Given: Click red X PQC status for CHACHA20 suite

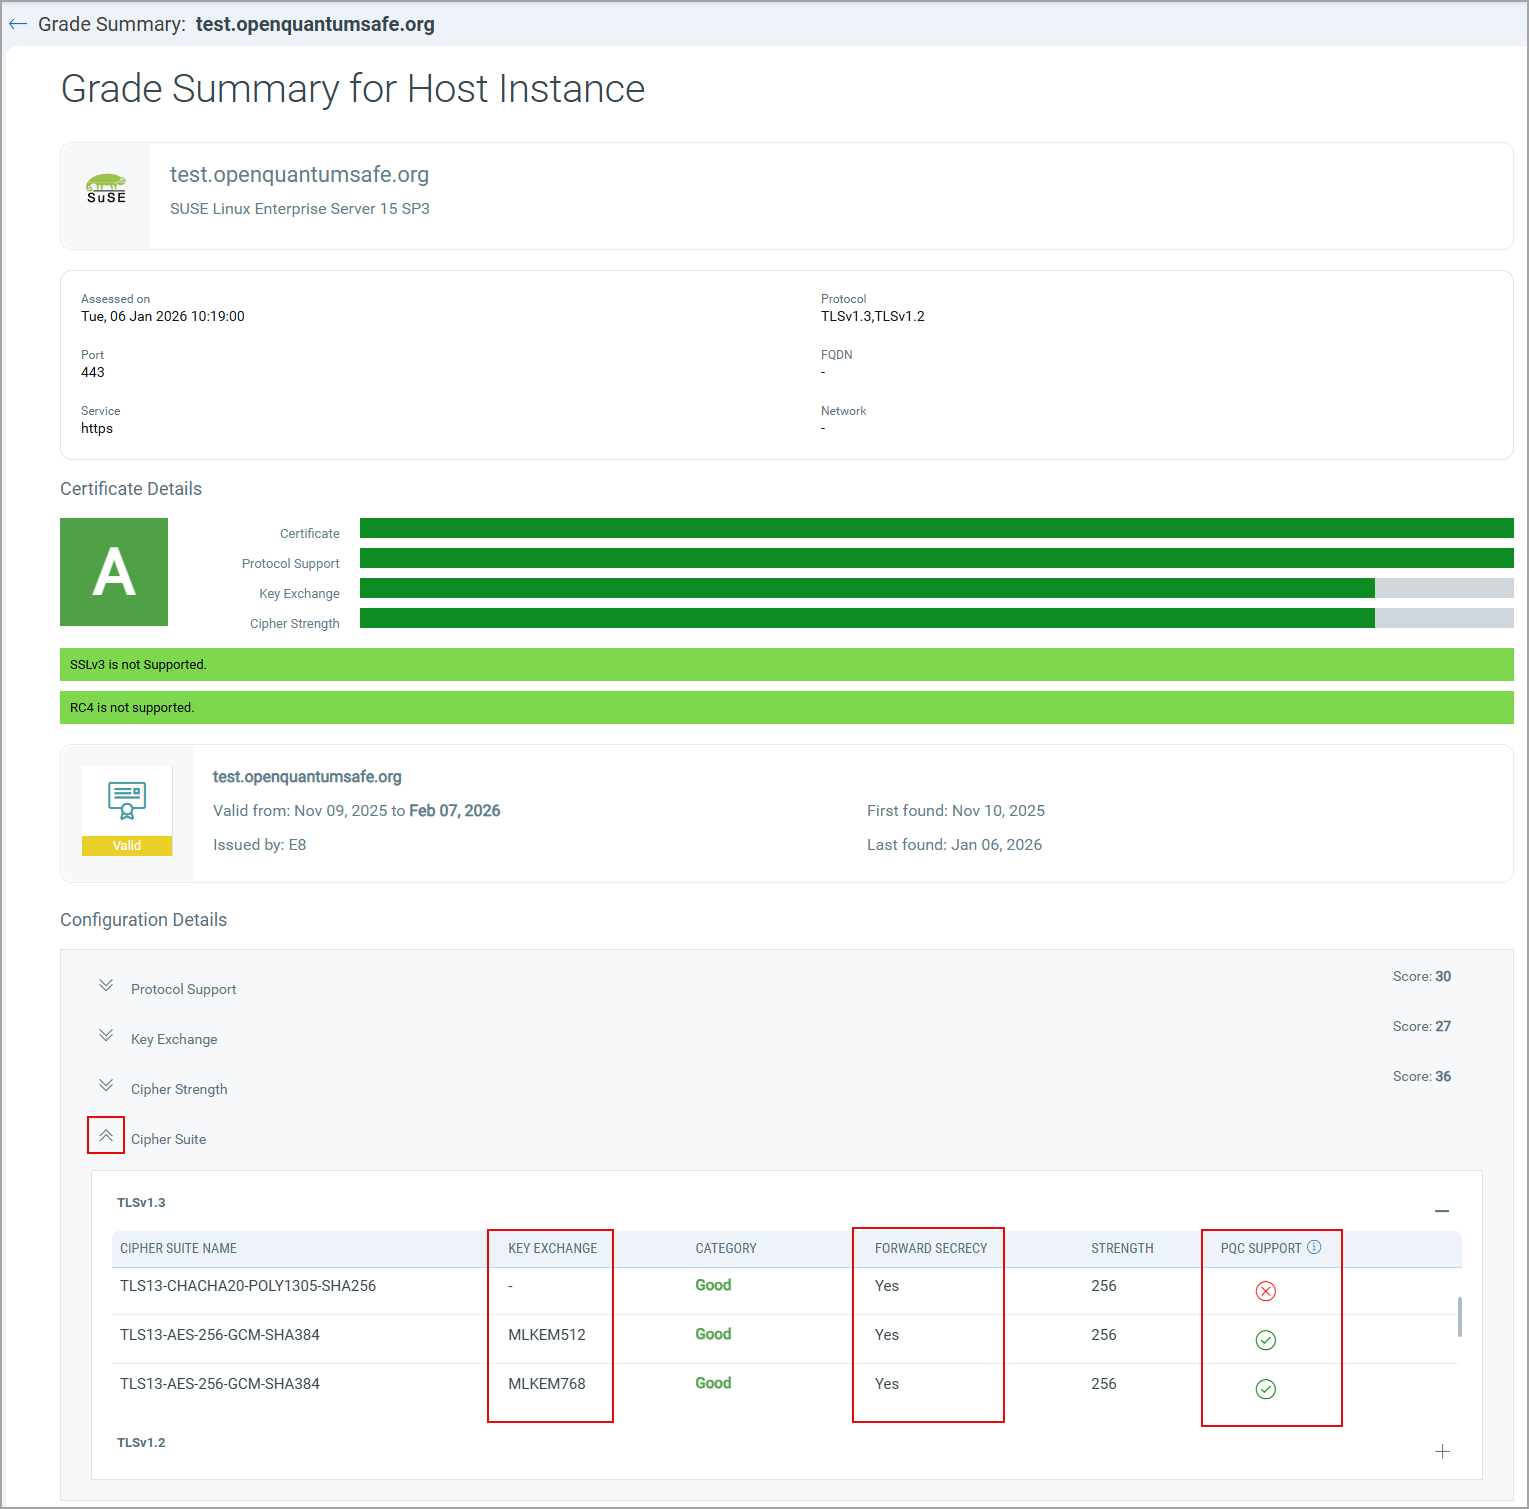Looking at the screenshot, I should coord(1265,1291).
